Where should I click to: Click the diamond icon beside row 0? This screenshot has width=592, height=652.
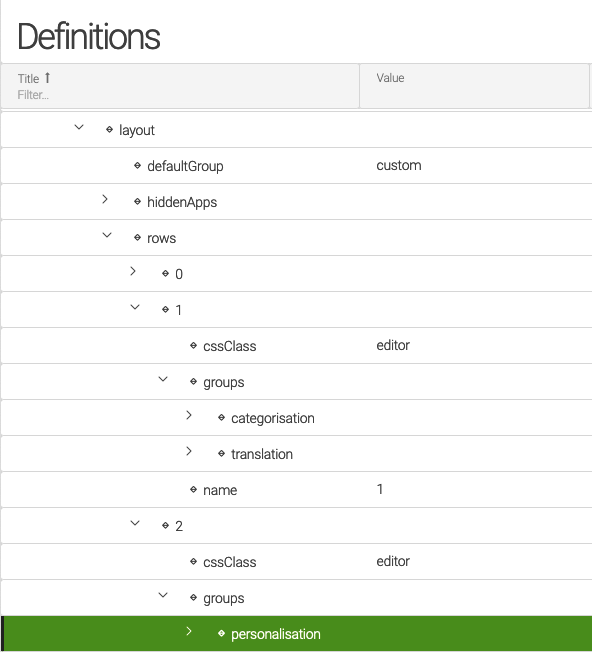pyautogui.click(x=165, y=274)
